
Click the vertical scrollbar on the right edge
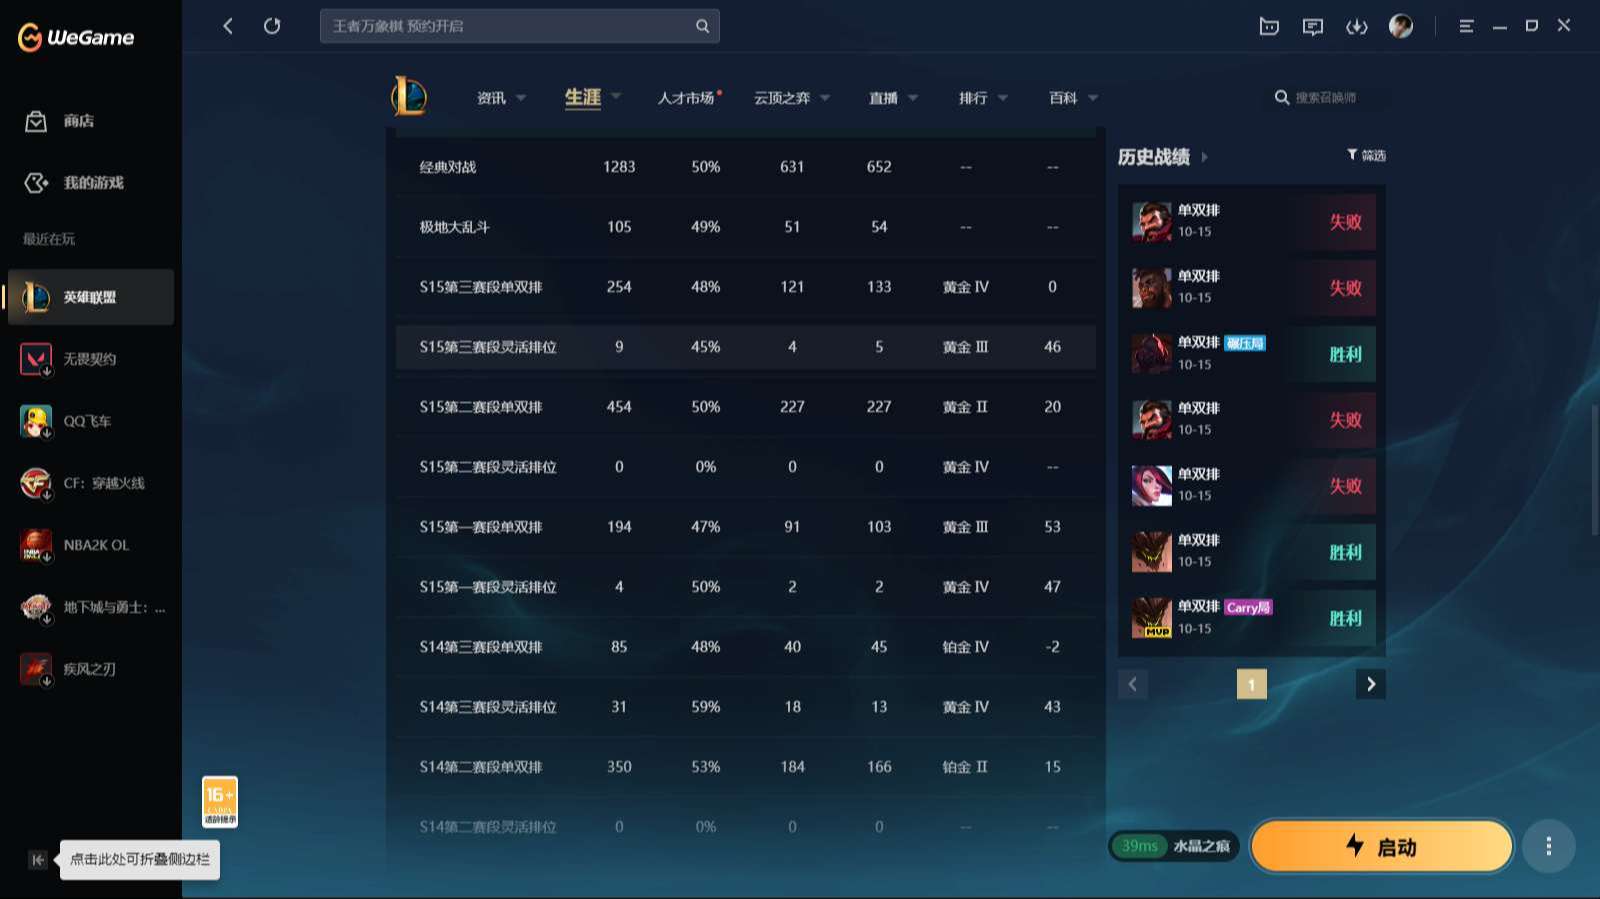pyautogui.click(x=1594, y=470)
